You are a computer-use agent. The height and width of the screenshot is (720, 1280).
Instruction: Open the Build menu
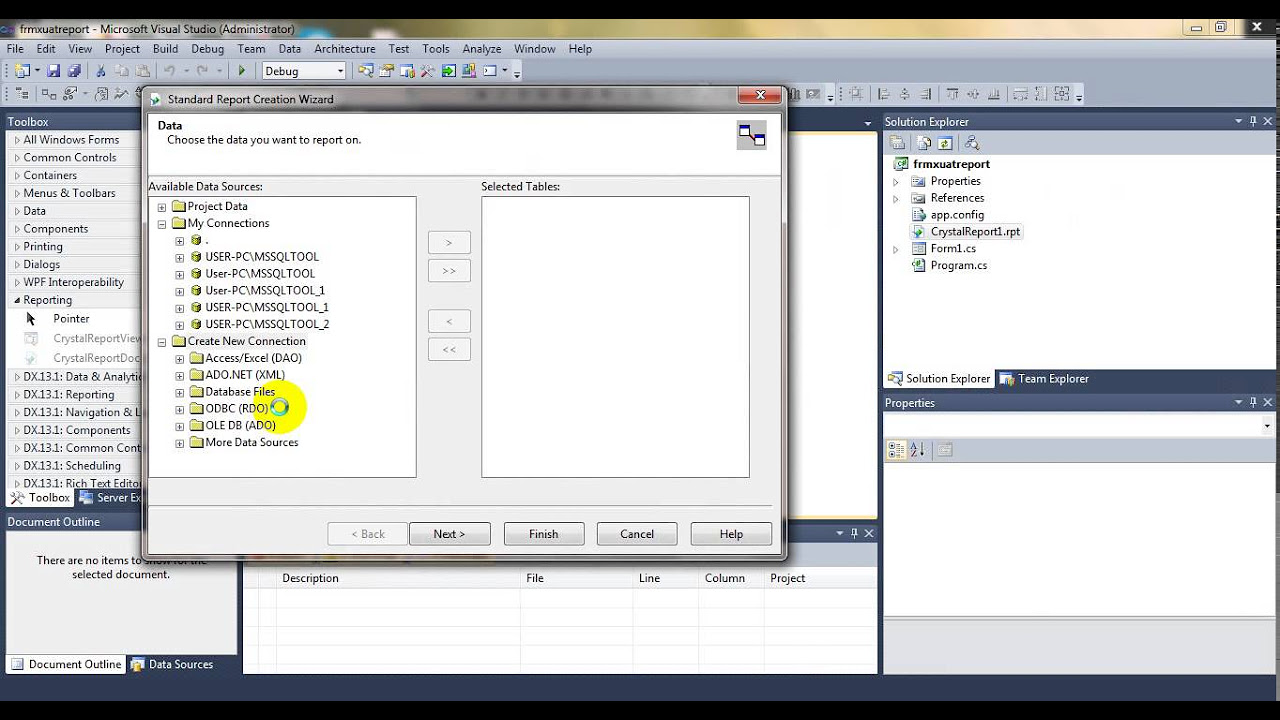point(165,48)
